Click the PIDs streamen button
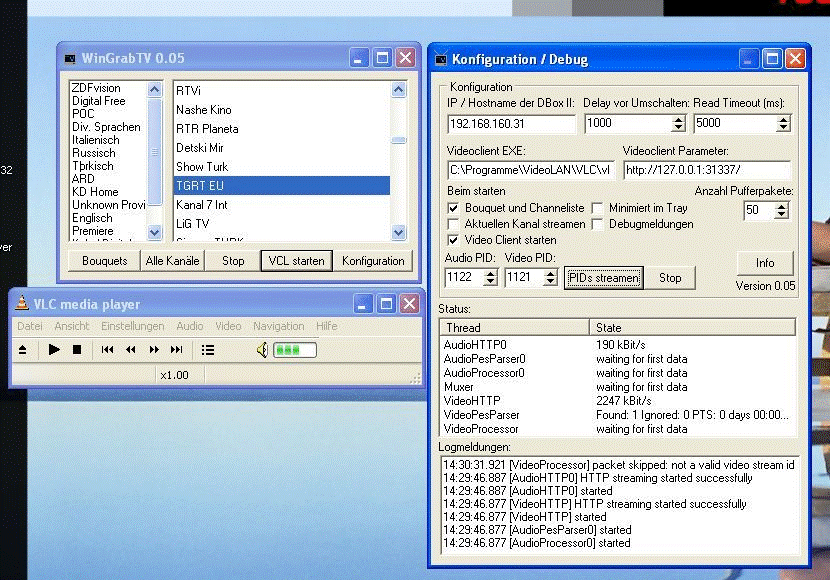Image resolution: width=830 pixels, height=580 pixels. 603,278
